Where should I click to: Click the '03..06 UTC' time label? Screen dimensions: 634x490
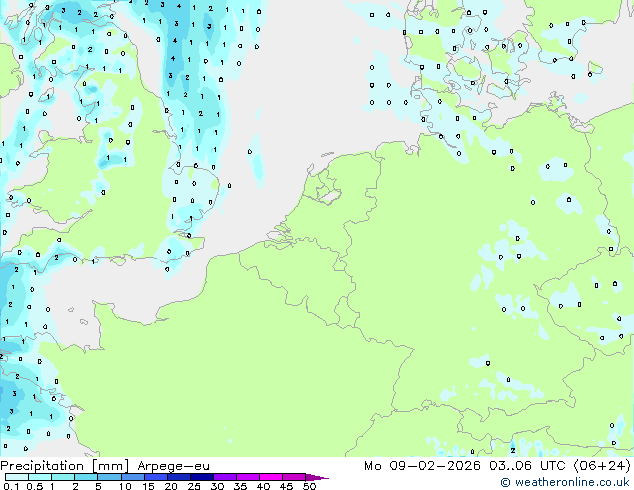click(x=527, y=466)
